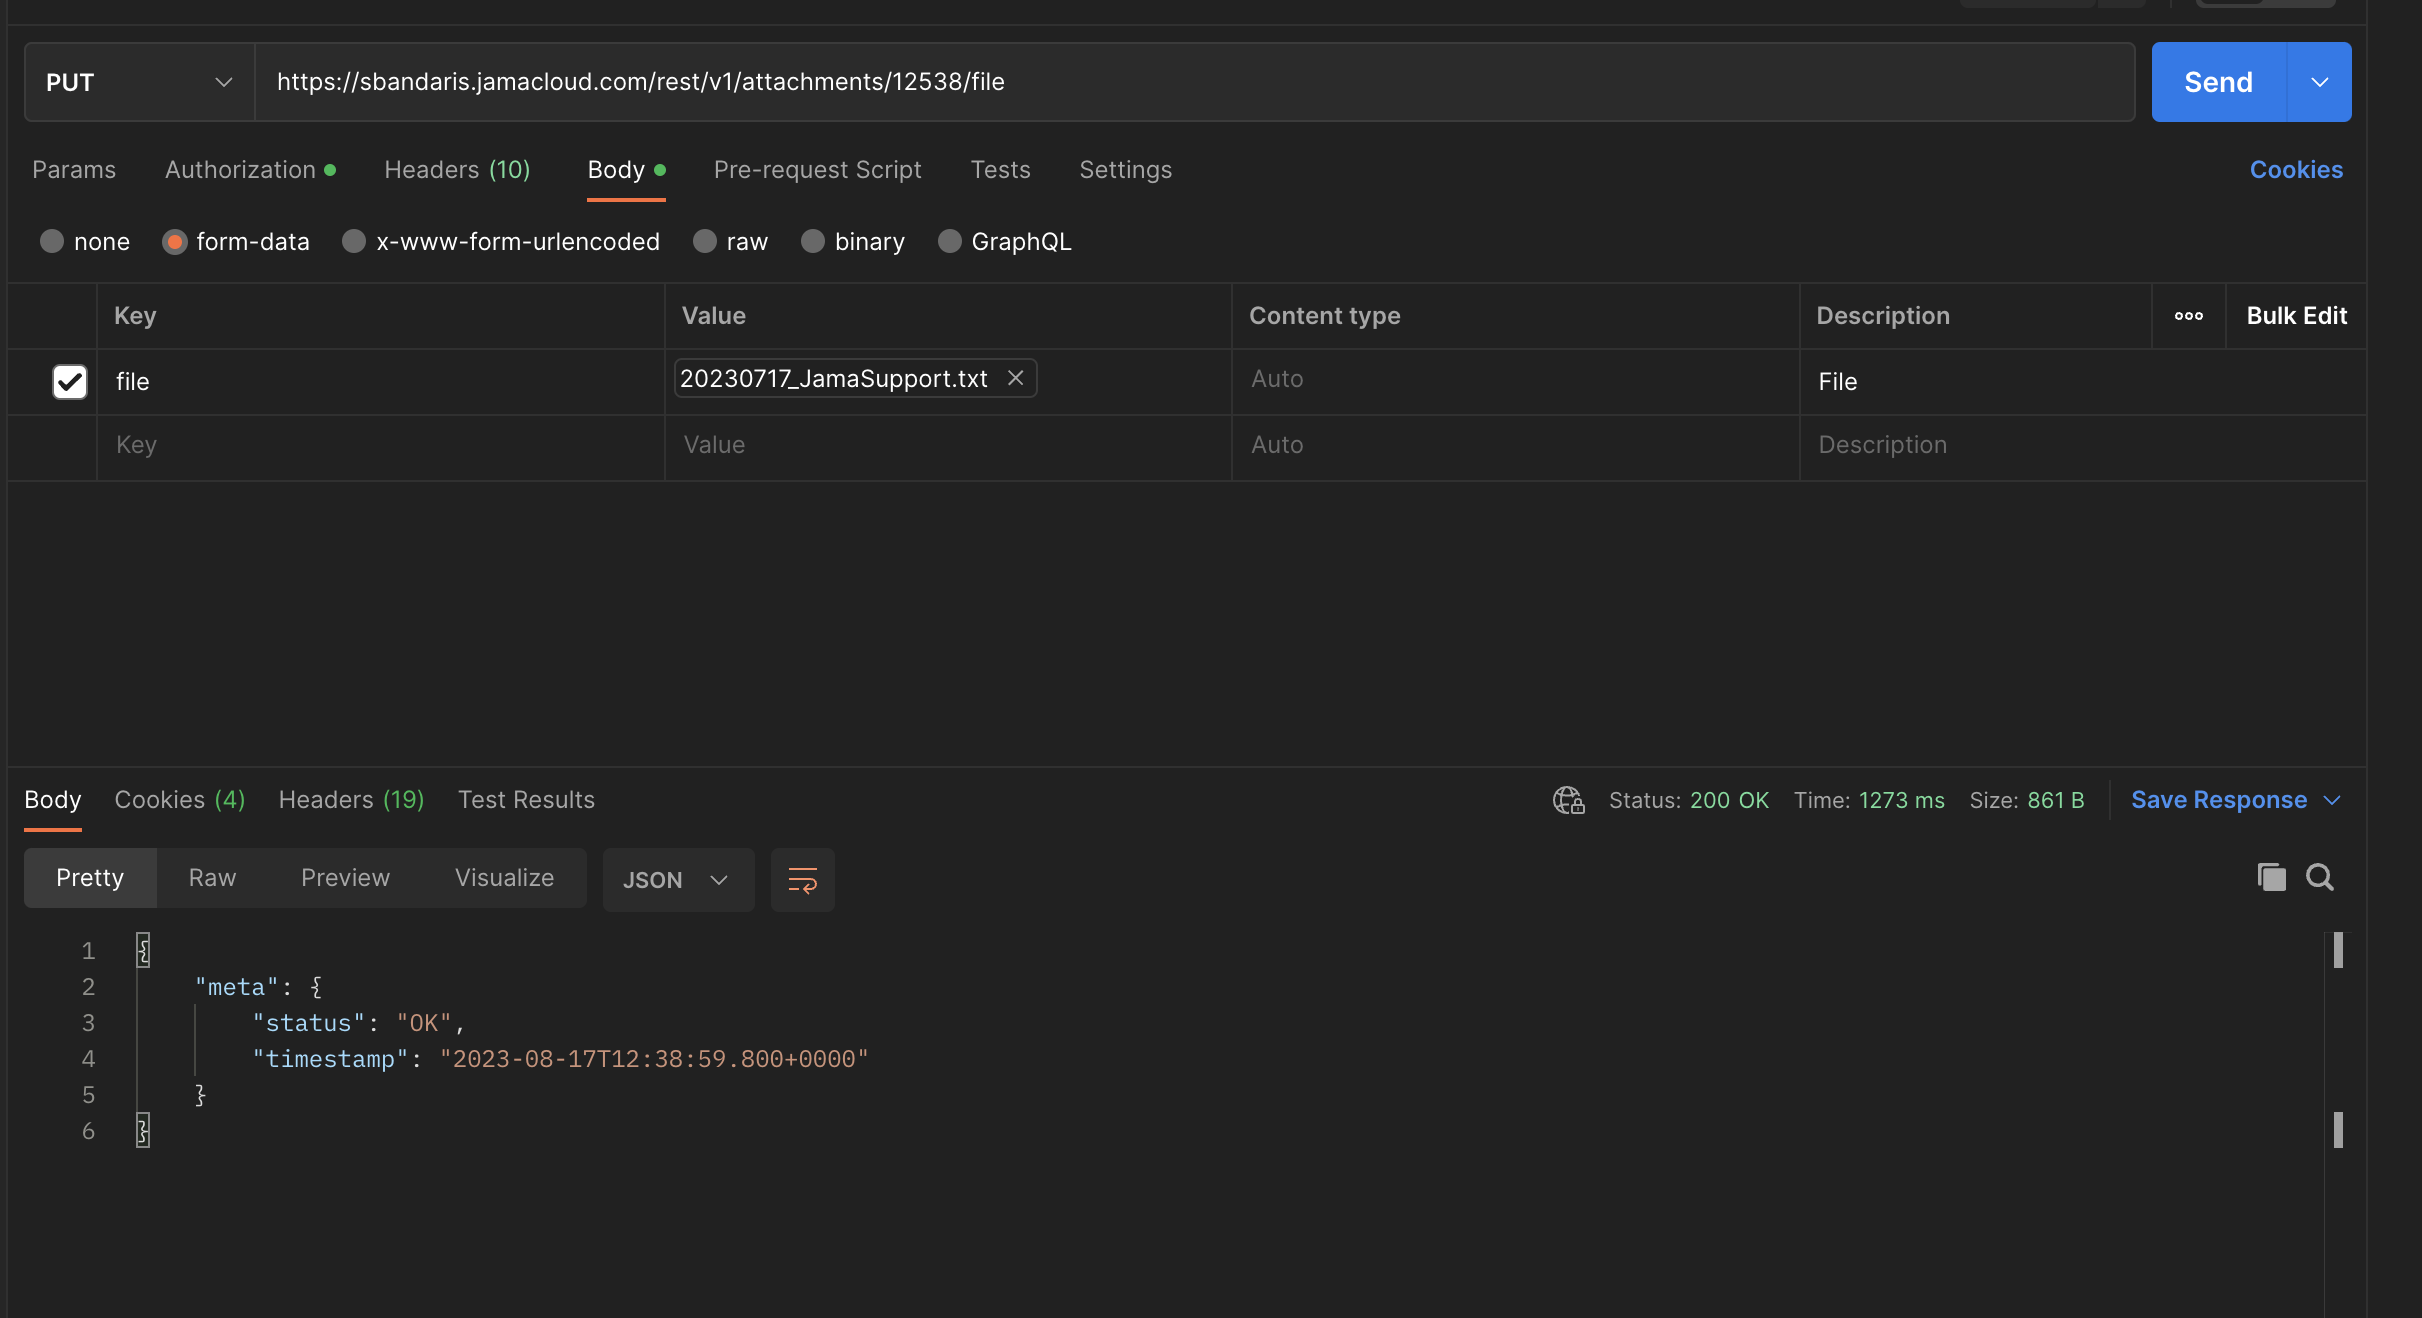Switch response view to Preview
Viewport: 2422px width, 1318px height.
click(345, 878)
